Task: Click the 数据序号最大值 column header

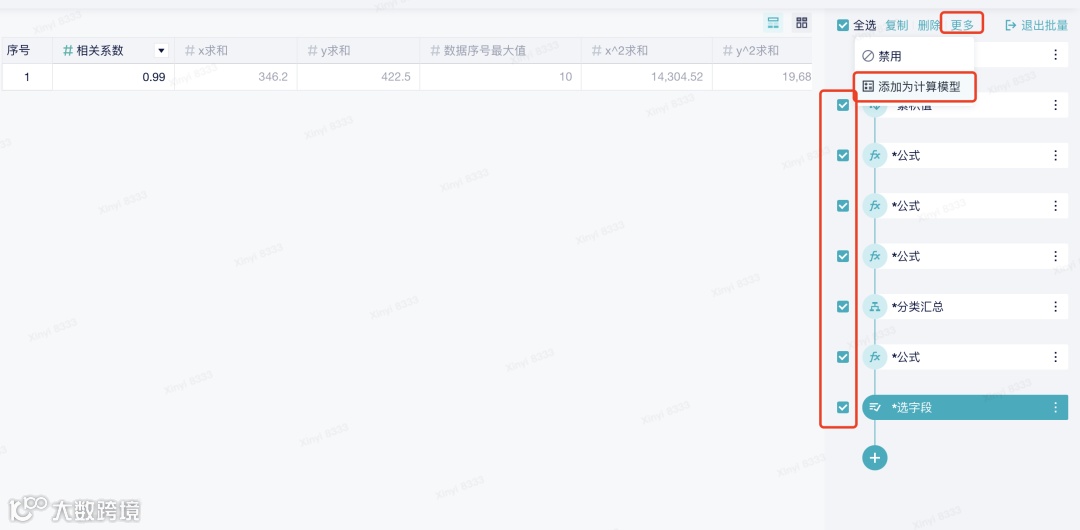Action: (x=501, y=50)
